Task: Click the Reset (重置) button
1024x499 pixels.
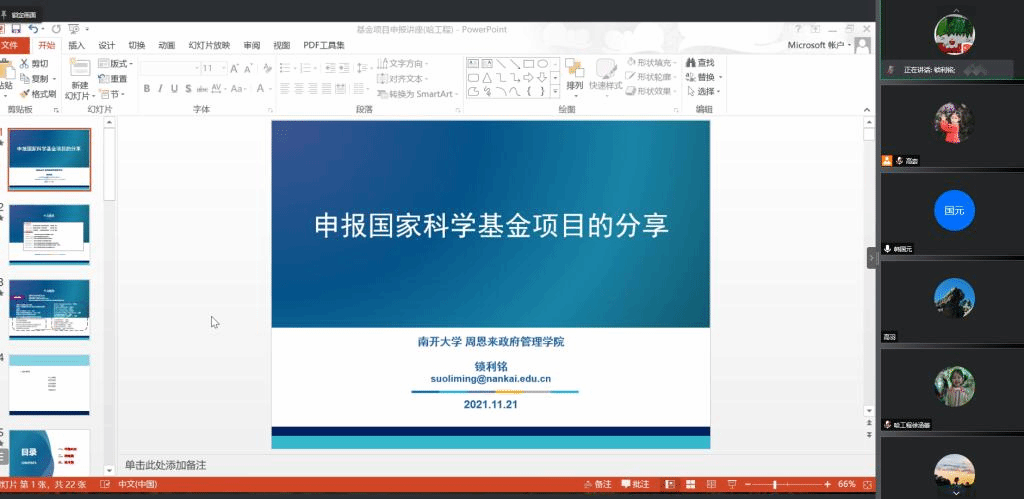Action: (113, 79)
